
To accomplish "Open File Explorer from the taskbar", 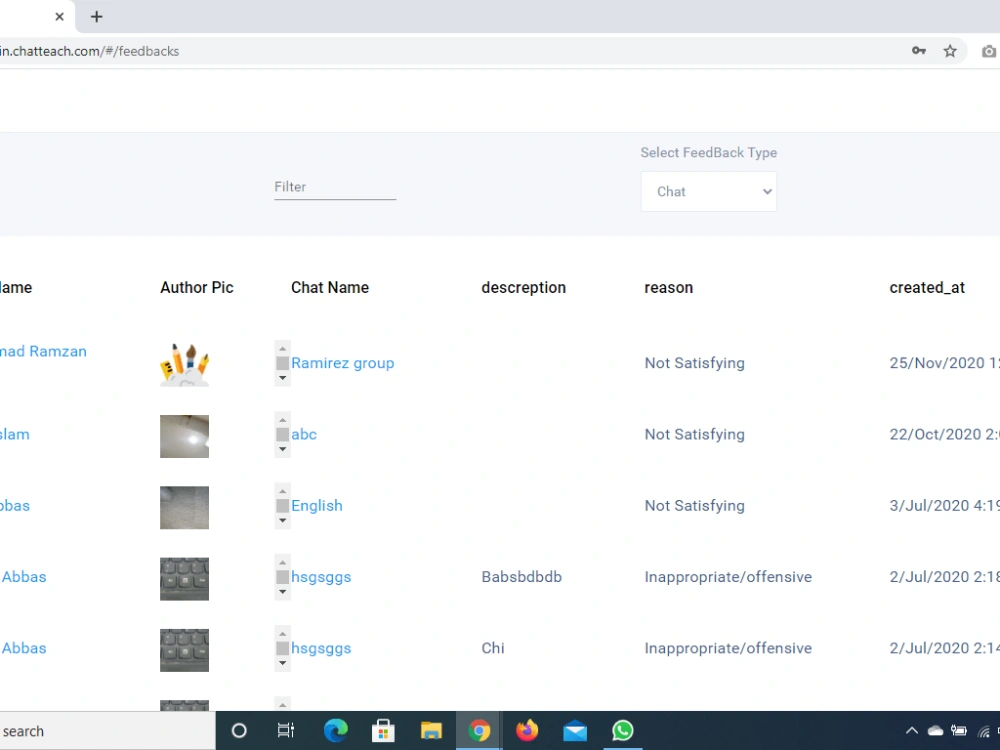I will [431, 730].
